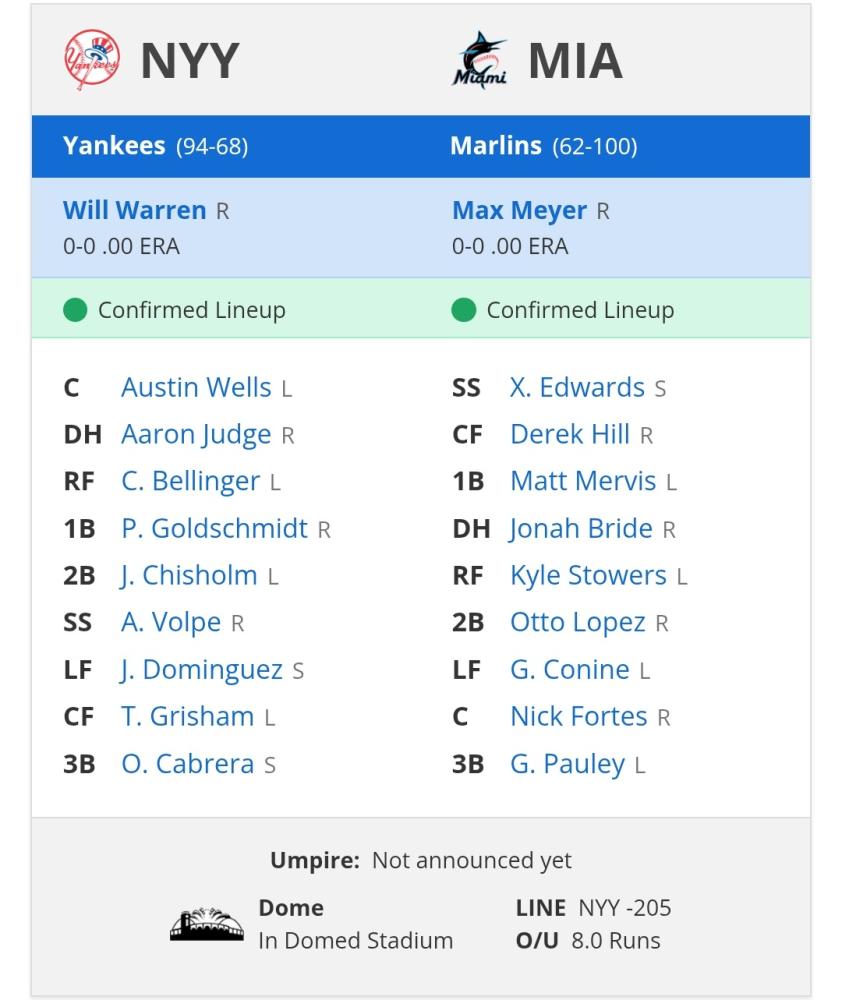
Task: Click the Marlins confirmed lineup green dot
Action: click(x=464, y=311)
